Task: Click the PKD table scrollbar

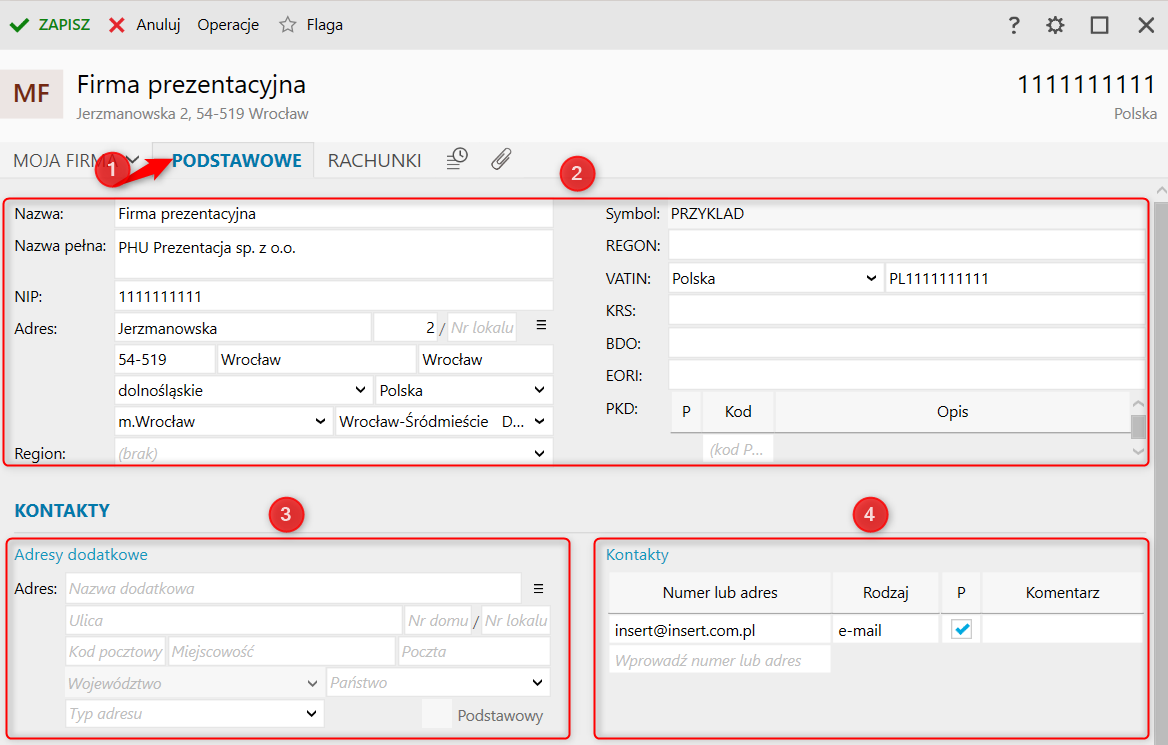Action: (x=1137, y=428)
